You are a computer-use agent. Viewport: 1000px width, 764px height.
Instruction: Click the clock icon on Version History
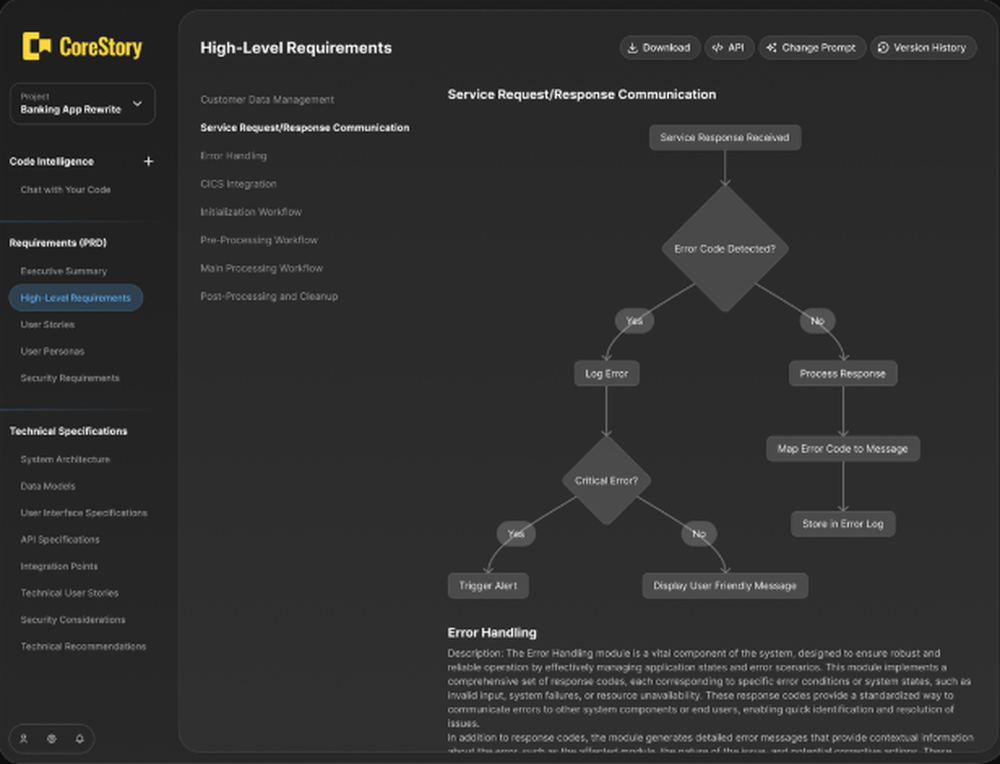(x=883, y=47)
